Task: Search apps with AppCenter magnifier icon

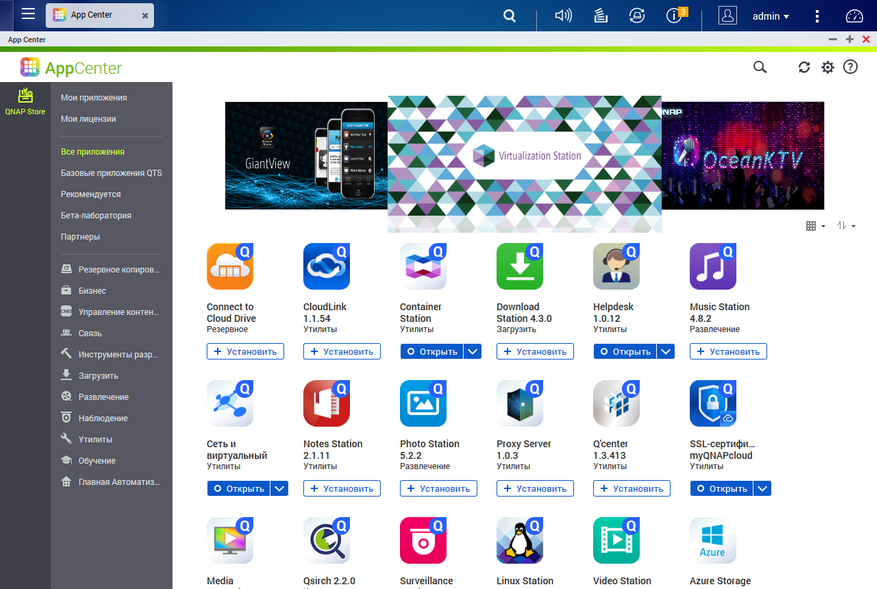Action: point(760,67)
